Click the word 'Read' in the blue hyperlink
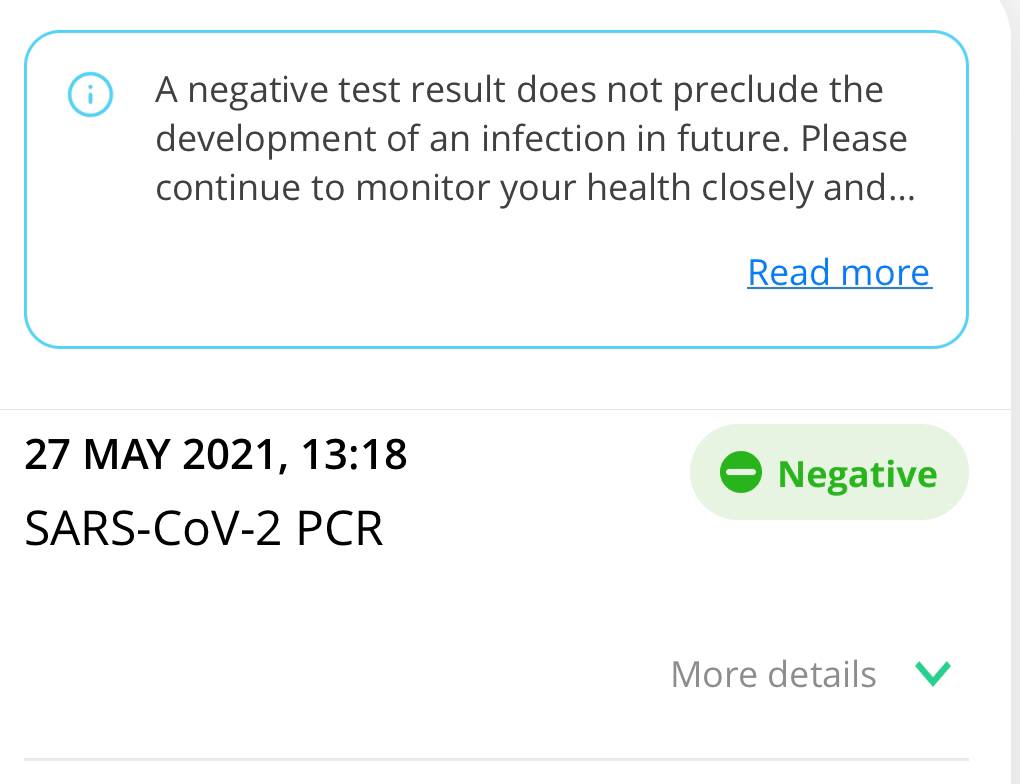 point(788,272)
